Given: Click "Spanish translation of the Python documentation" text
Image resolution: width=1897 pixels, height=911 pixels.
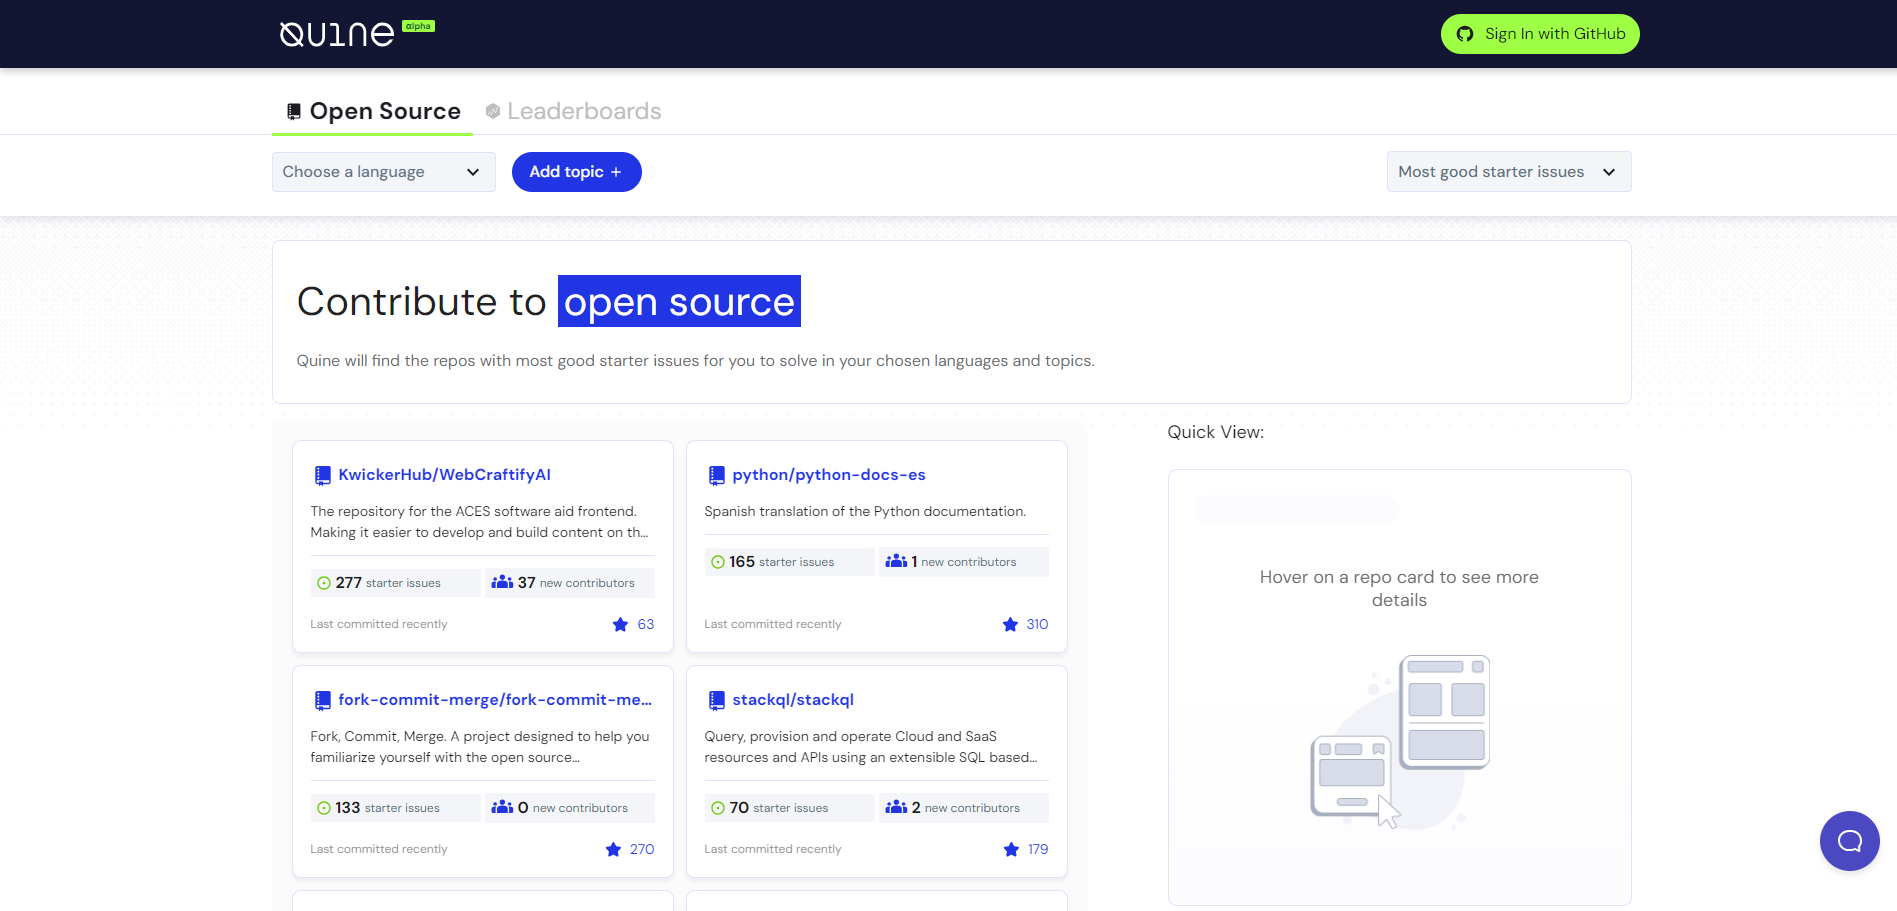Looking at the screenshot, I should pyautogui.click(x=865, y=512).
